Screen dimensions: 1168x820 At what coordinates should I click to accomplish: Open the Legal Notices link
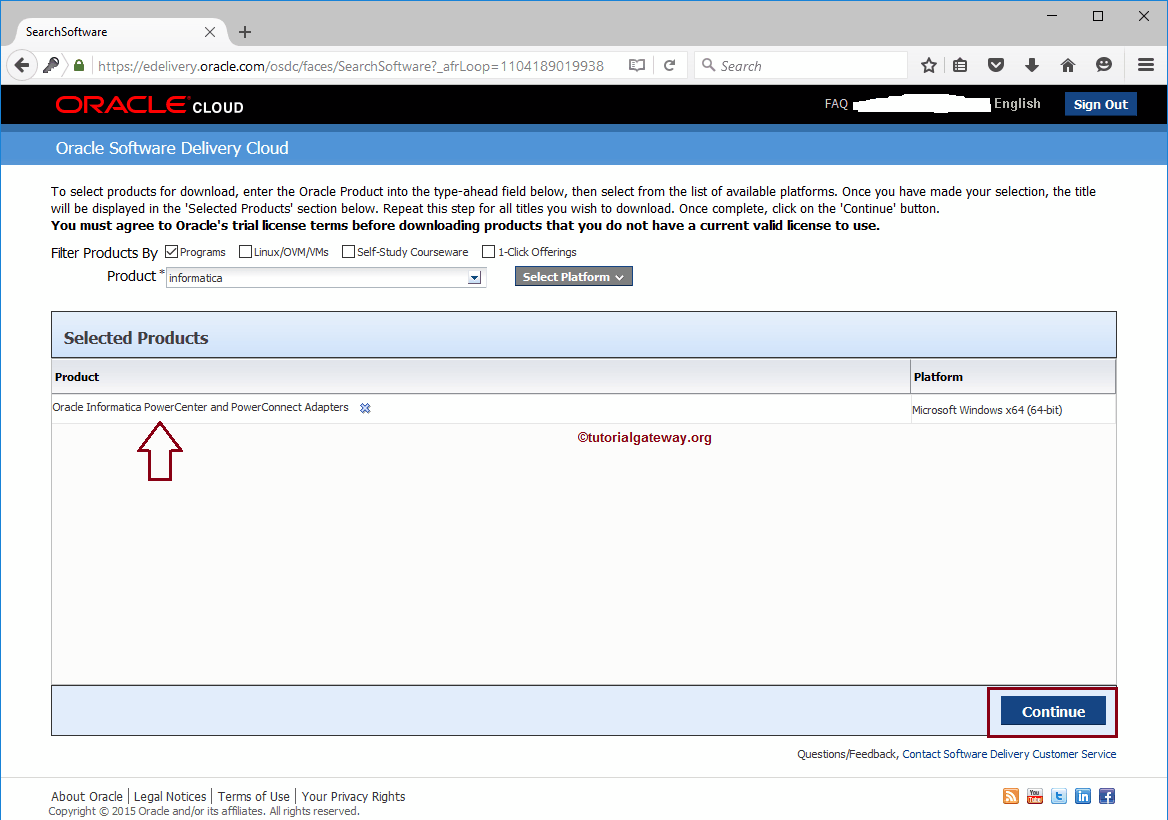(x=170, y=796)
